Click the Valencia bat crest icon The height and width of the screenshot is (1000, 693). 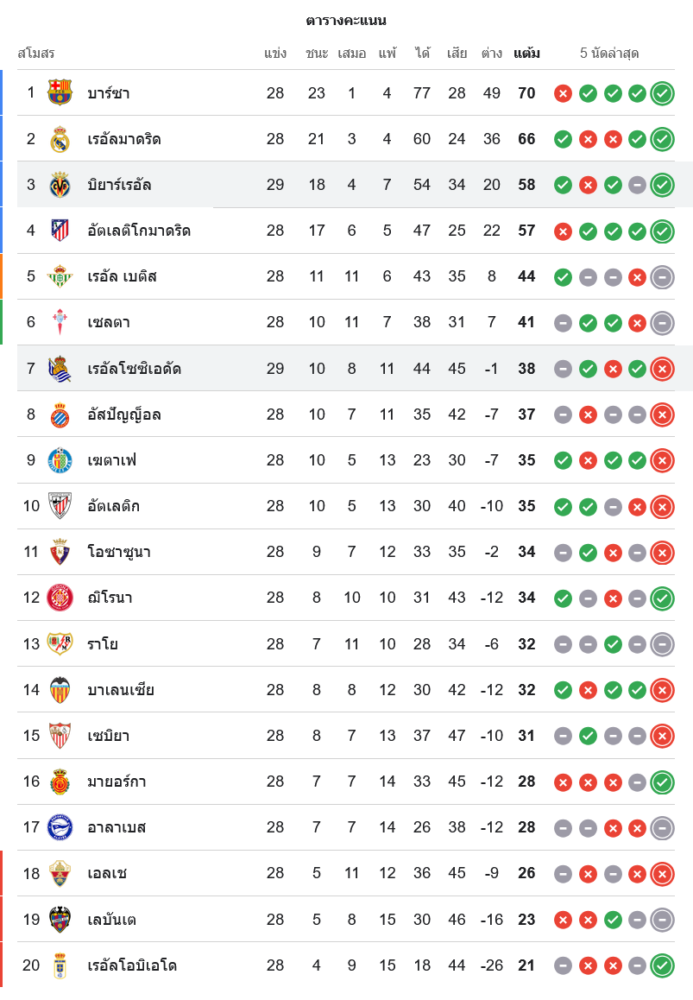[60, 690]
